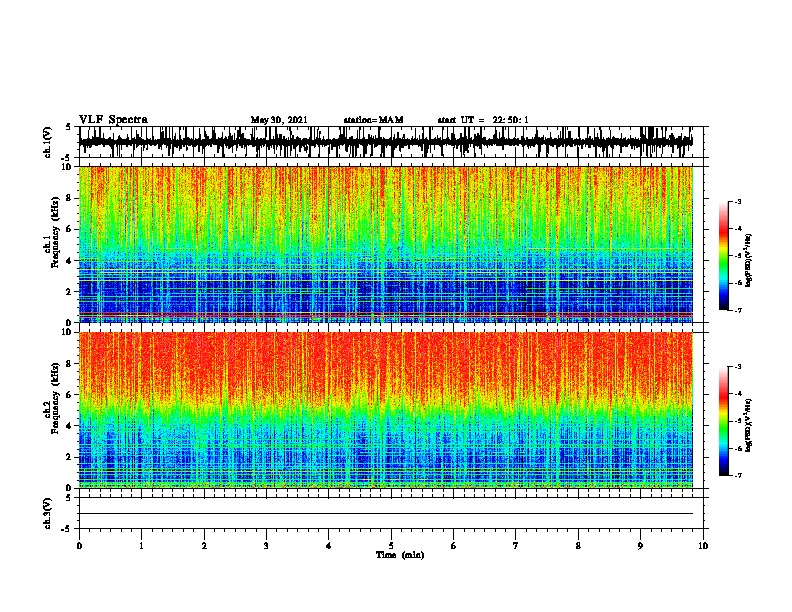Click the ch.2 spectrogram panel

386,410
